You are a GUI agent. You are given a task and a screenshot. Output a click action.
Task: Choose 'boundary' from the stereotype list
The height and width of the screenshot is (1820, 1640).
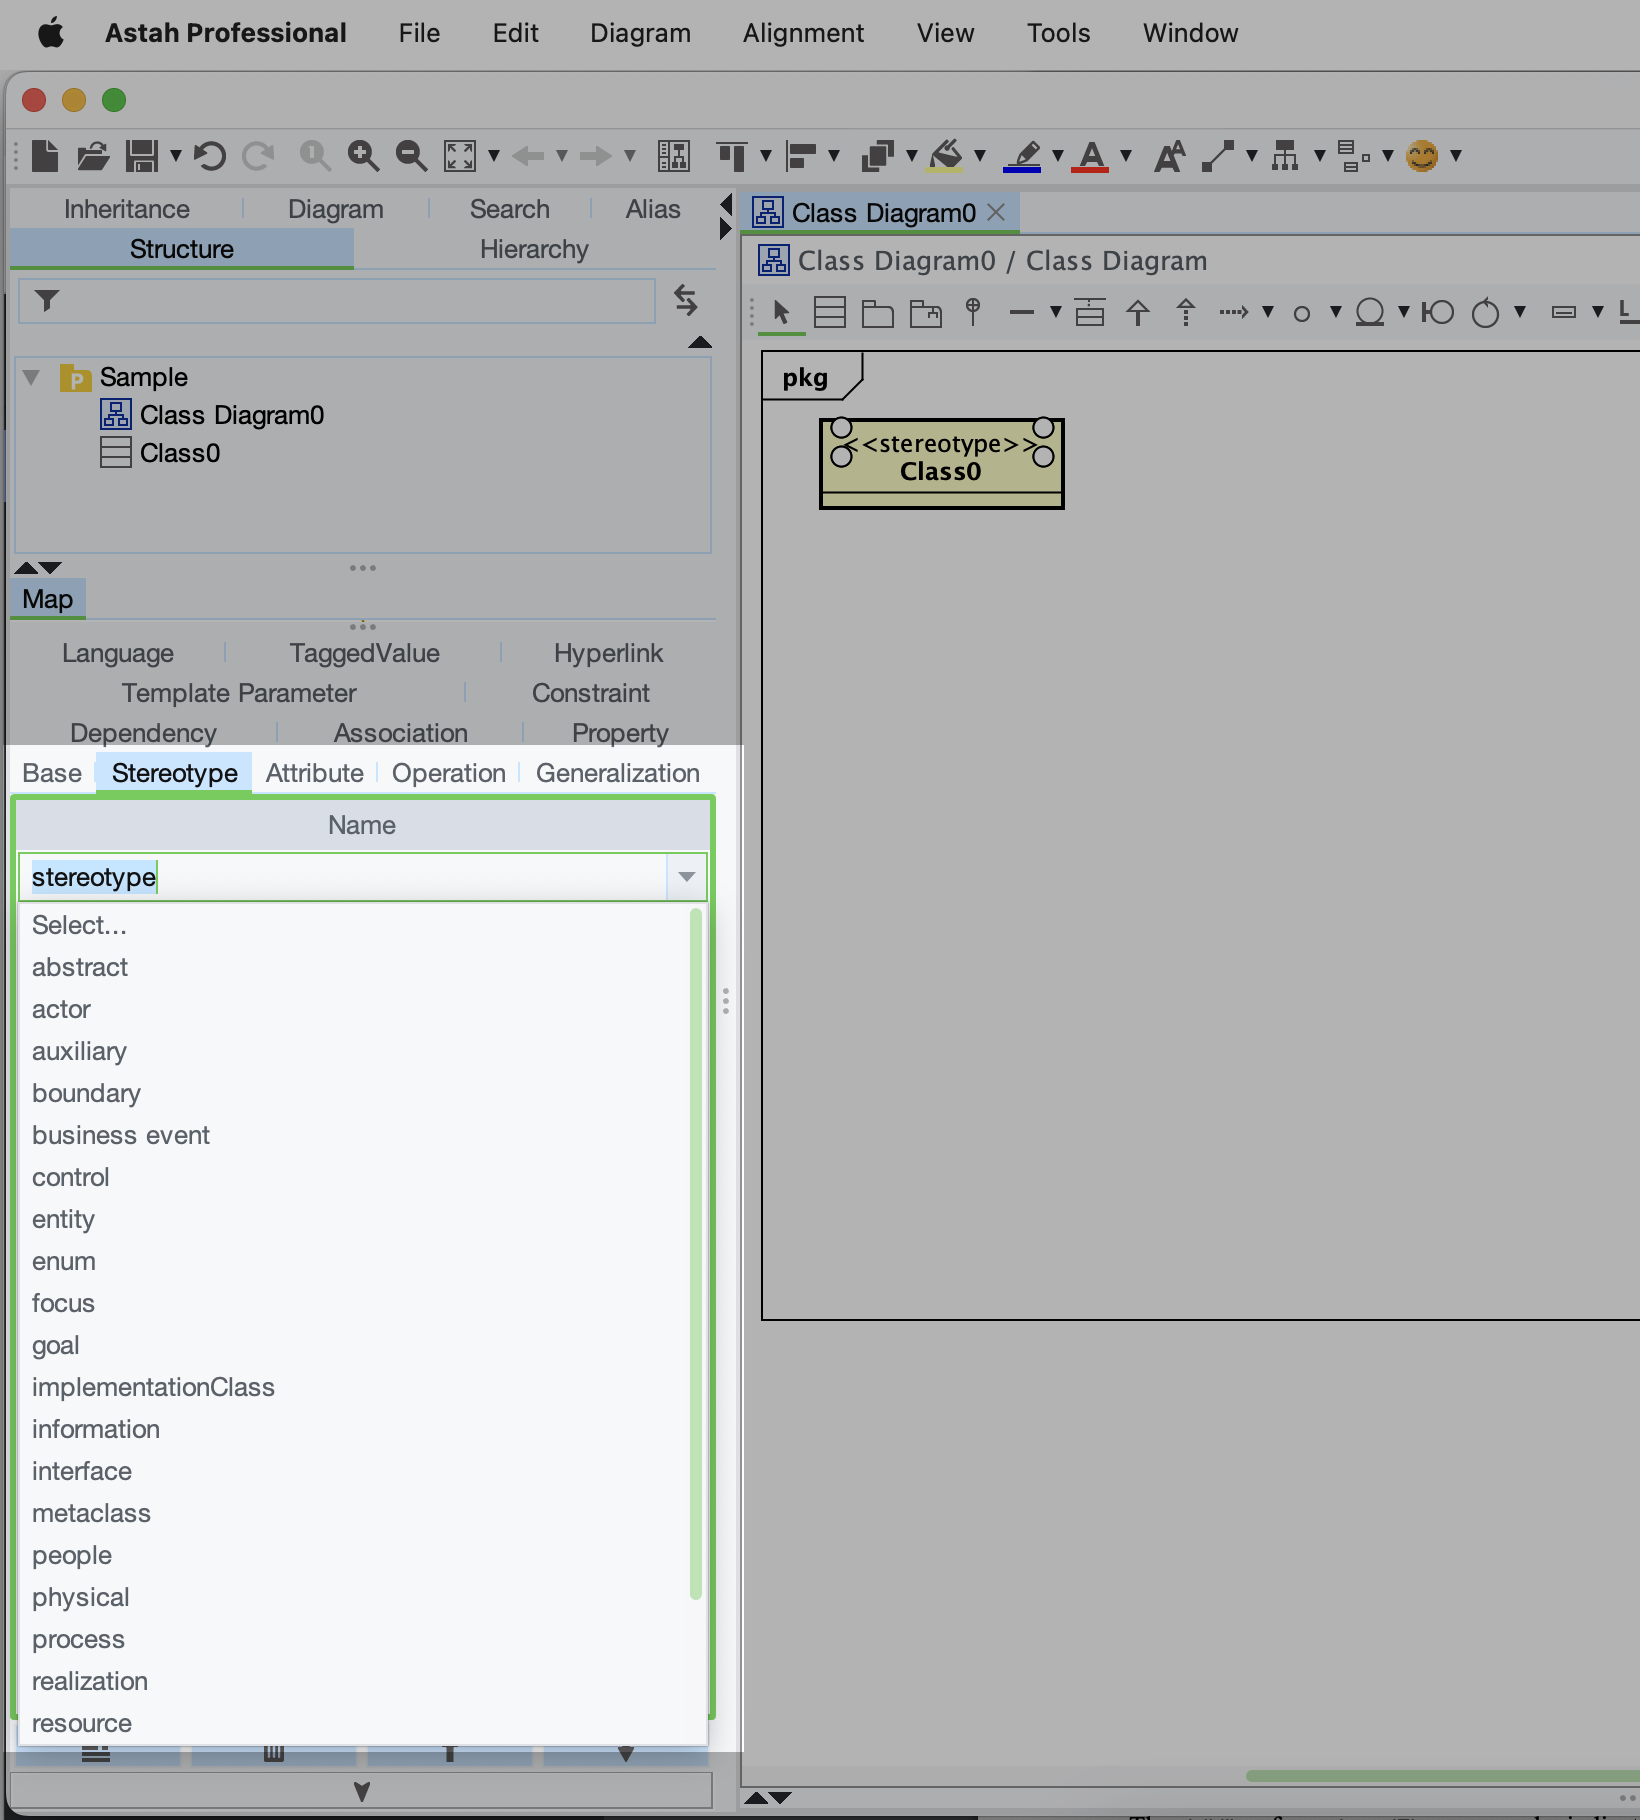pyautogui.click(x=86, y=1093)
